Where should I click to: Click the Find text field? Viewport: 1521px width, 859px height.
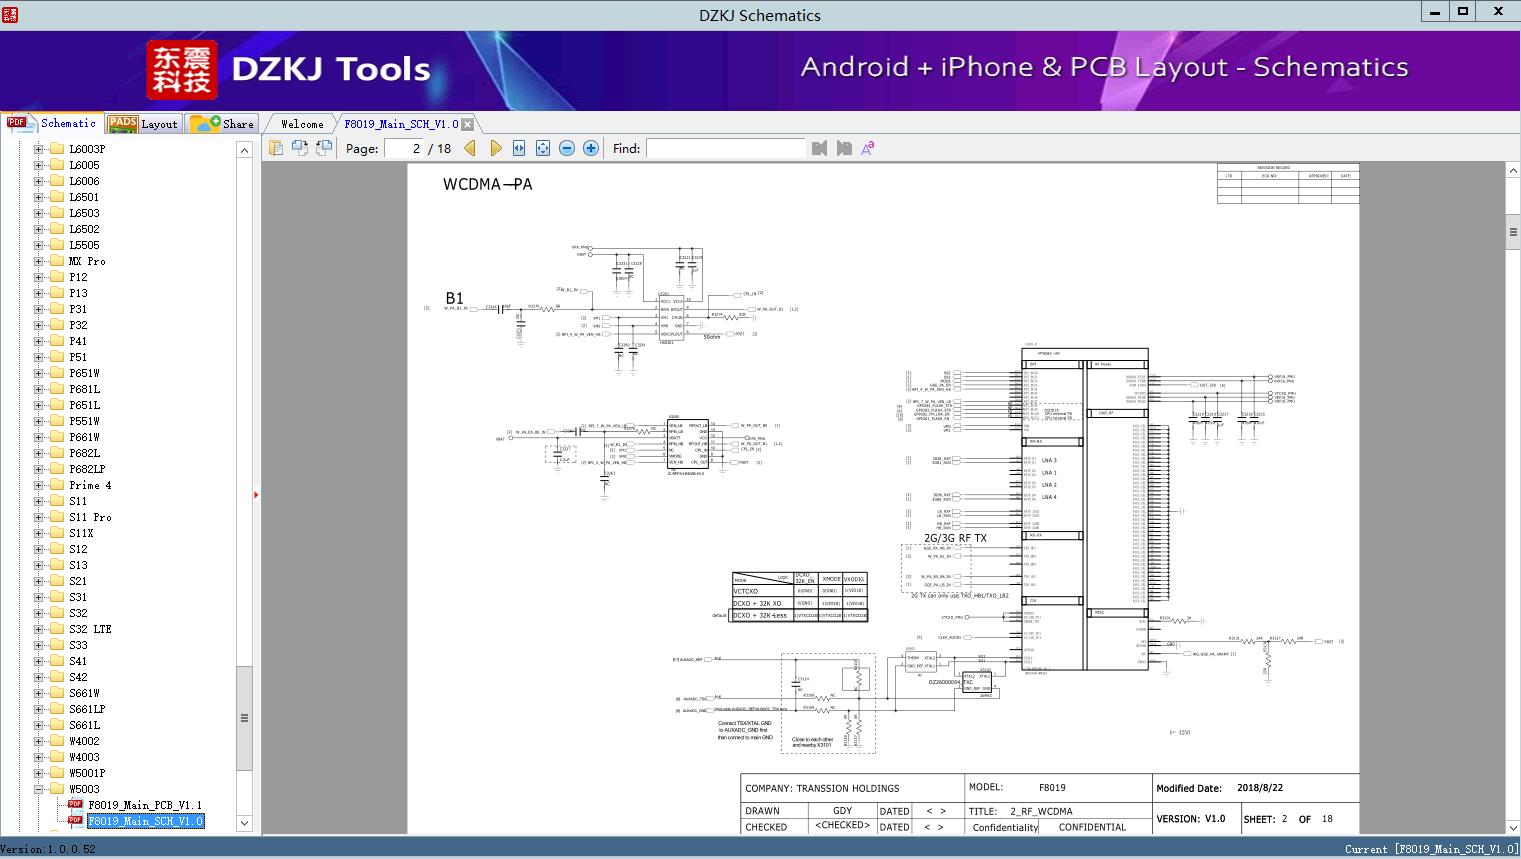[725, 148]
